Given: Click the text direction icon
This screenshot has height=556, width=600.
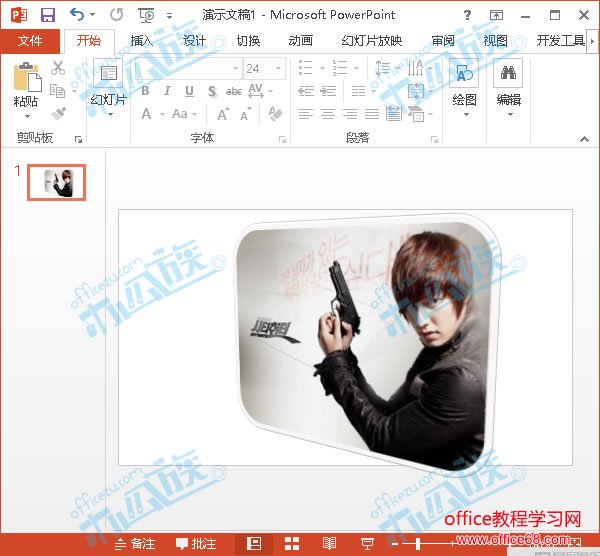Looking at the screenshot, I should (418, 68).
